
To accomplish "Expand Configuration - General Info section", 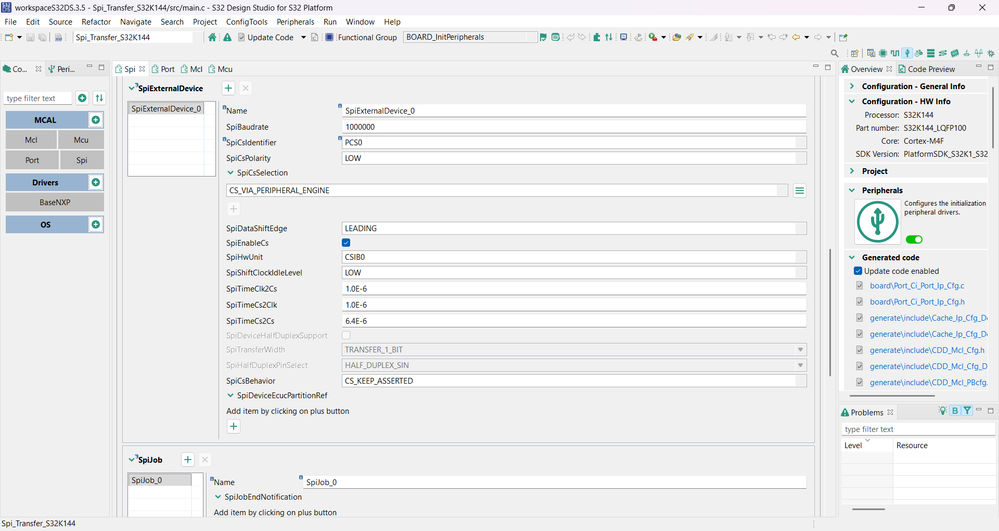I will click(852, 86).
